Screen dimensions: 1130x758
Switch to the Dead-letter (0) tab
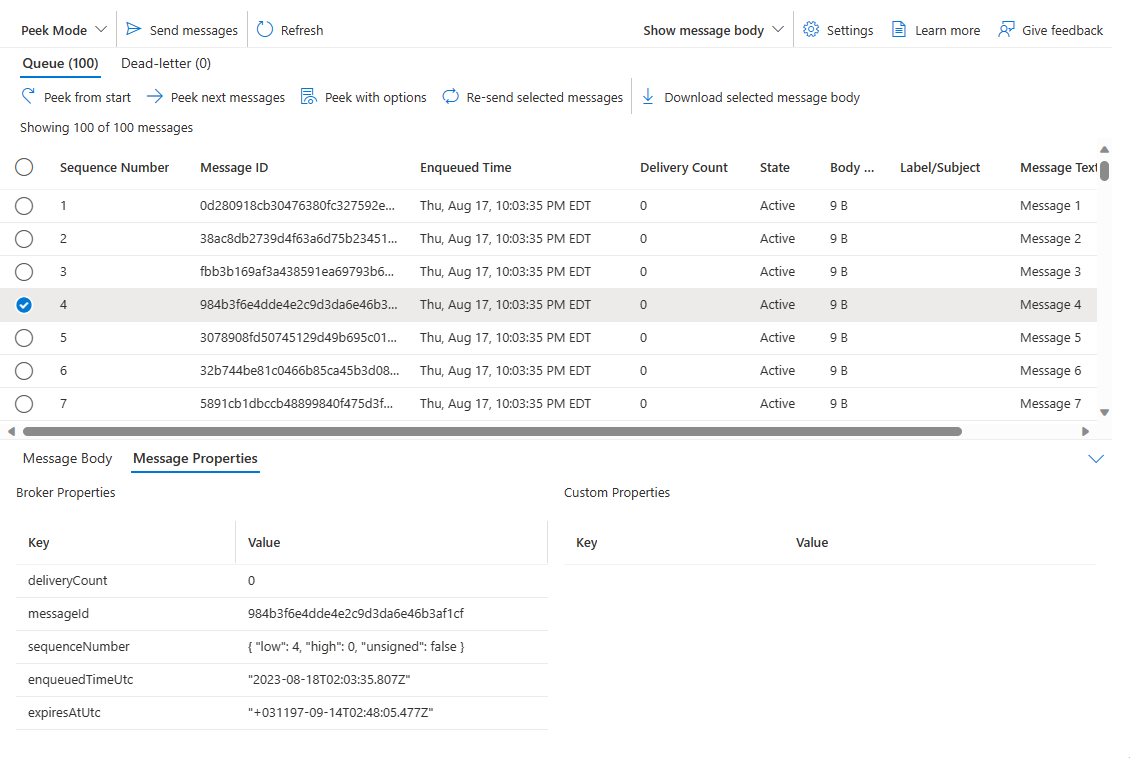[x=166, y=63]
